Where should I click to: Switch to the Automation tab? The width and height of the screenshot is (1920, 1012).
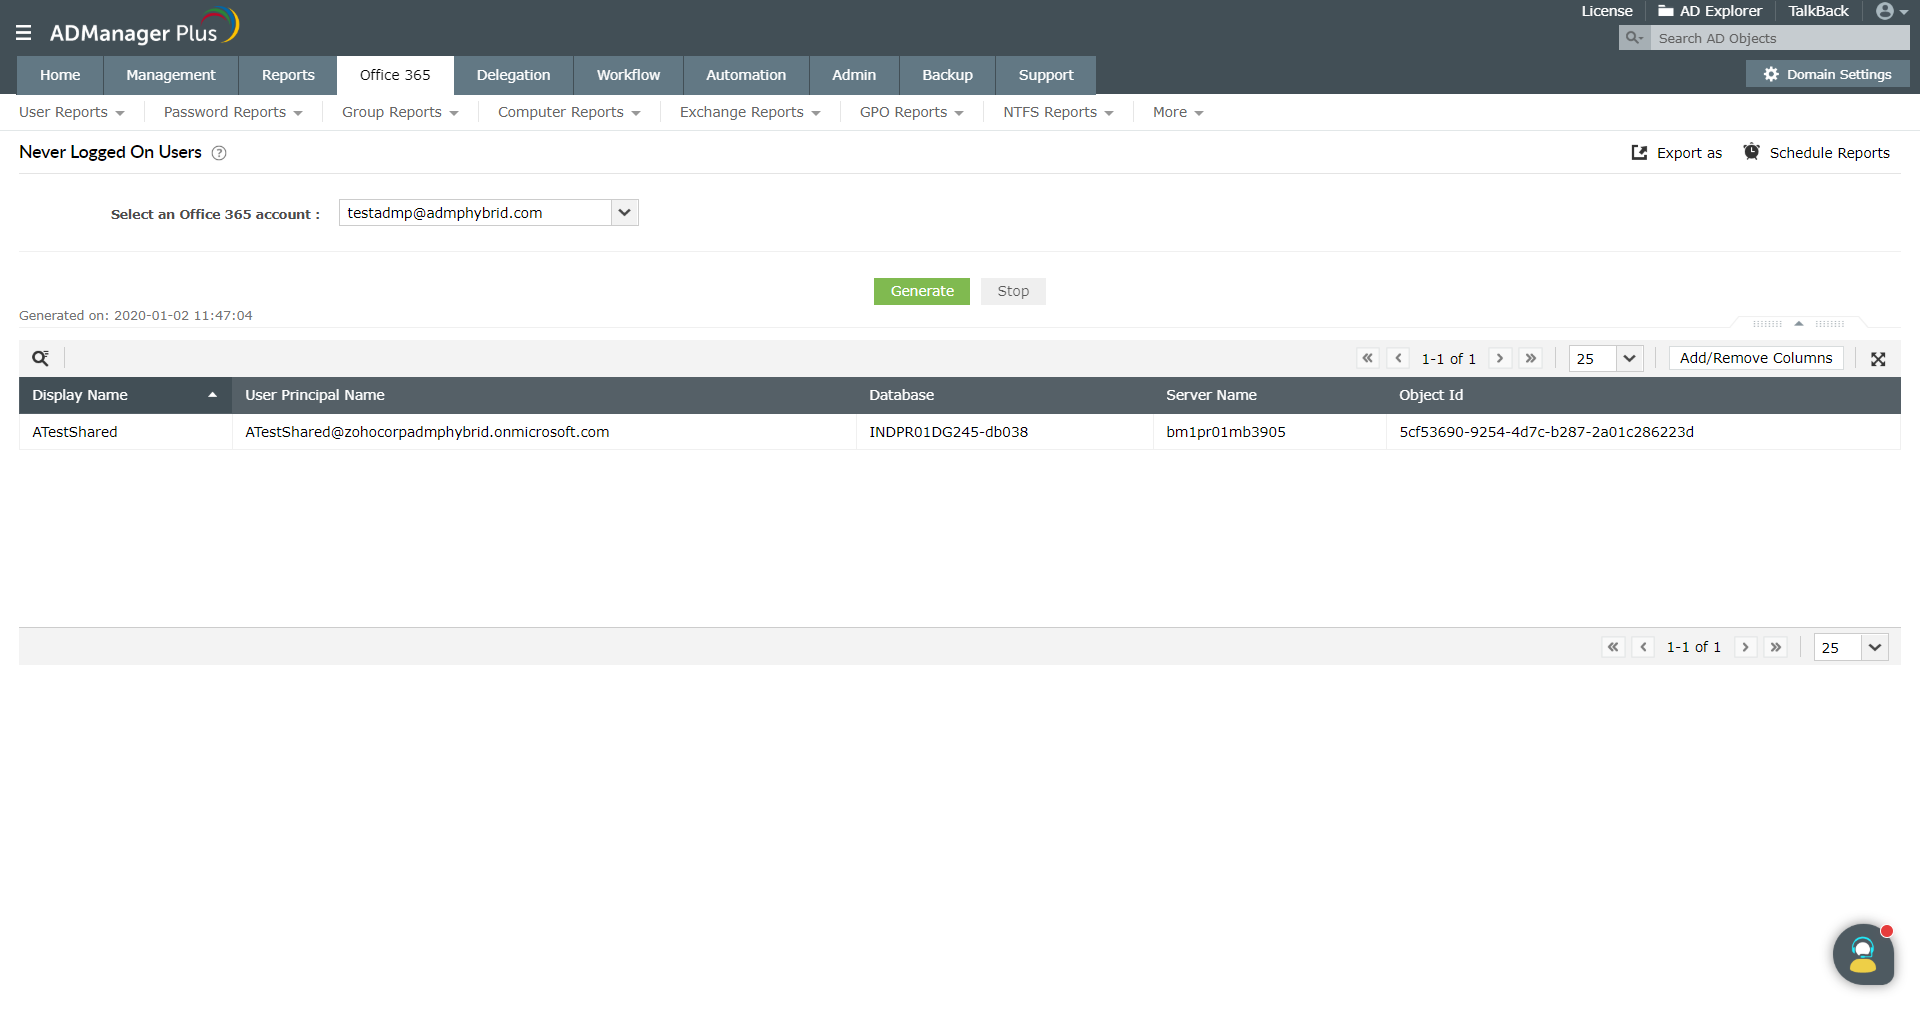tap(746, 75)
